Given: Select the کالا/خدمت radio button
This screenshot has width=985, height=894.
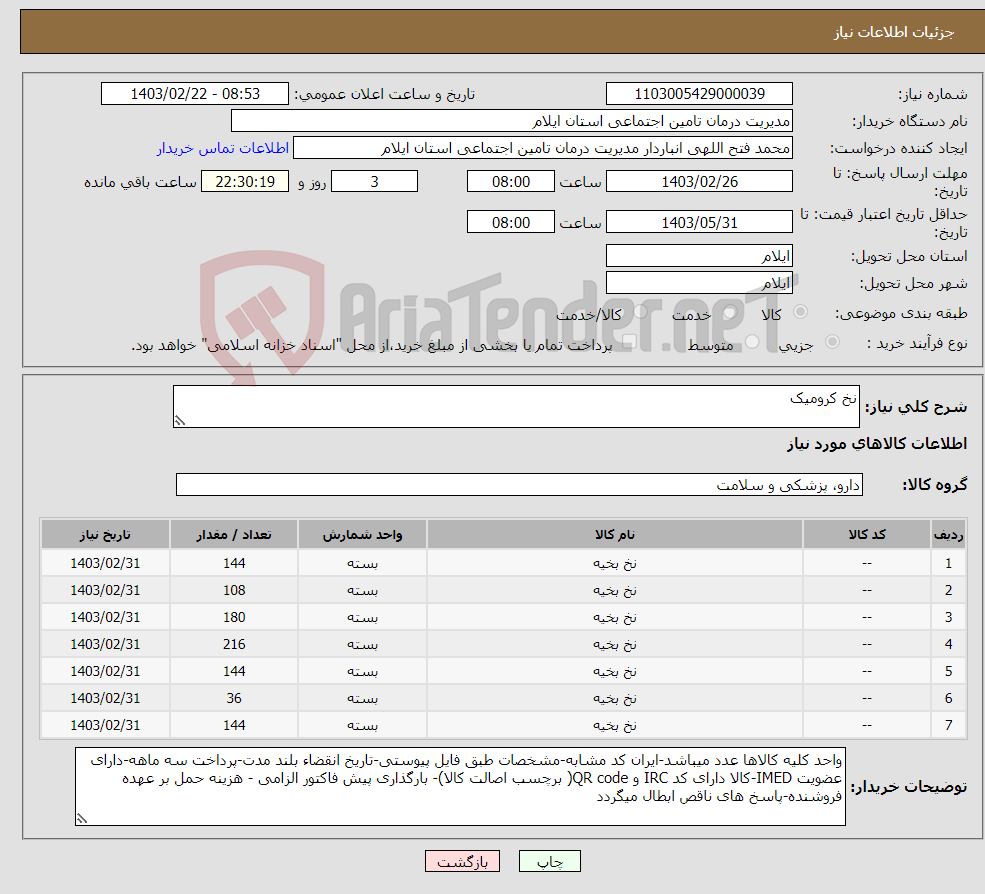Looking at the screenshot, I should (x=640, y=312).
